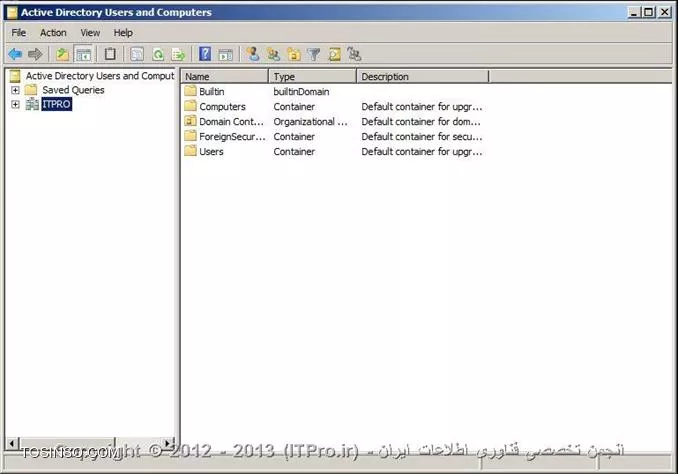Click the Computers folder icon in list

tap(190, 106)
